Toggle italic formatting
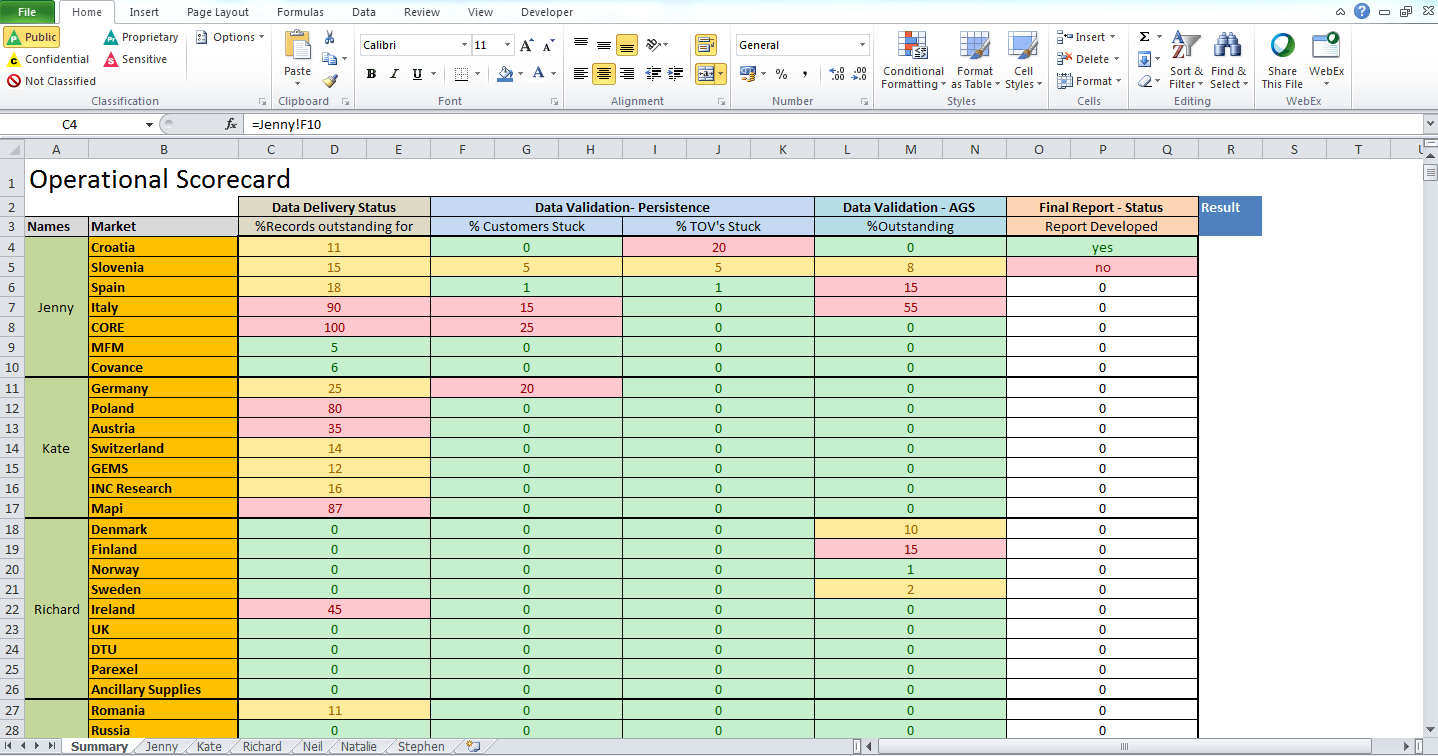Viewport: 1438px width, 756px height. (x=394, y=74)
